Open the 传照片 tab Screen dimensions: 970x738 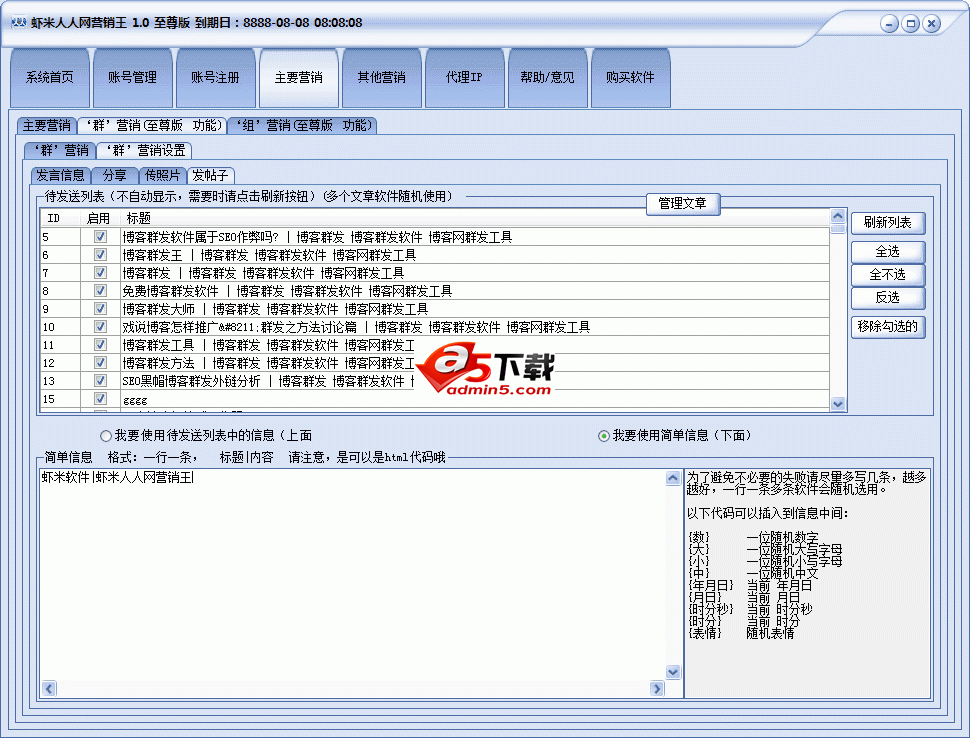click(162, 175)
